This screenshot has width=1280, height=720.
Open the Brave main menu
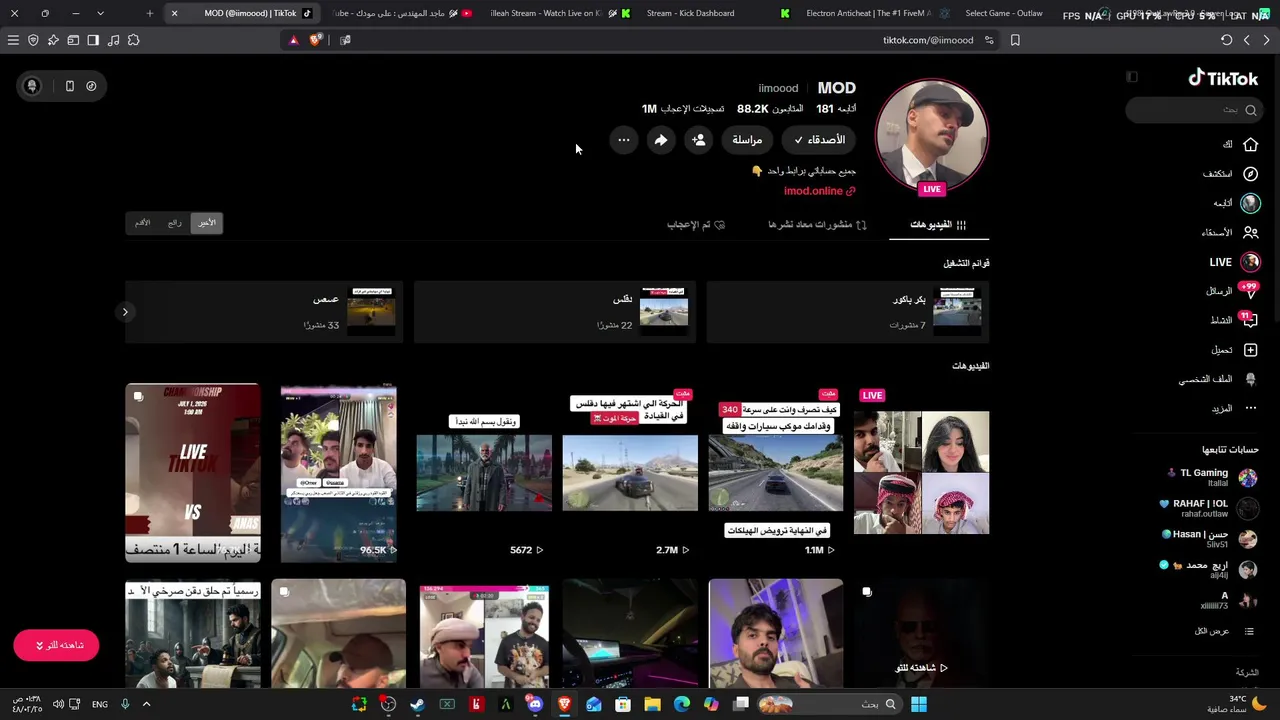click(13, 40)
